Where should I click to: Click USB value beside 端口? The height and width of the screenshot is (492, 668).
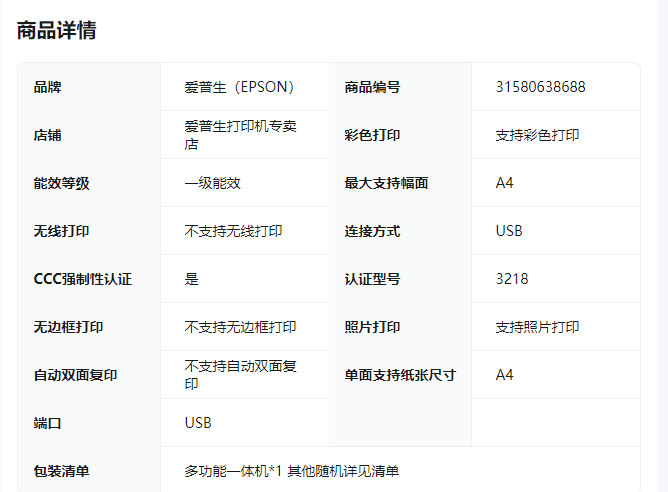(x=198, y=423)
